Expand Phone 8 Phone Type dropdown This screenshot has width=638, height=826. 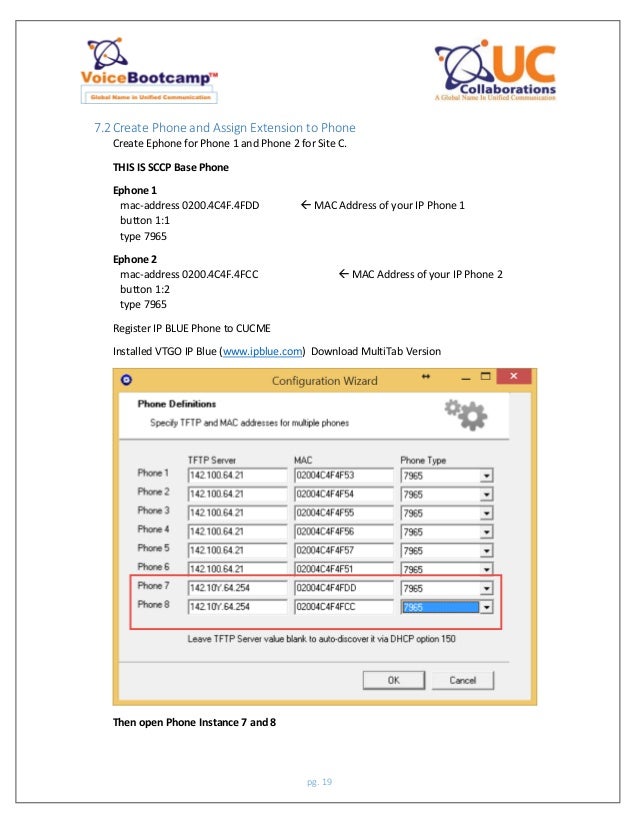point(486,607)
